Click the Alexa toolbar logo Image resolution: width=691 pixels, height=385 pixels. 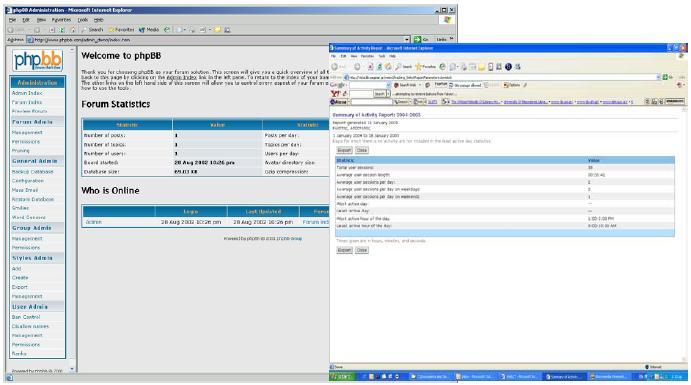[338, 102]
